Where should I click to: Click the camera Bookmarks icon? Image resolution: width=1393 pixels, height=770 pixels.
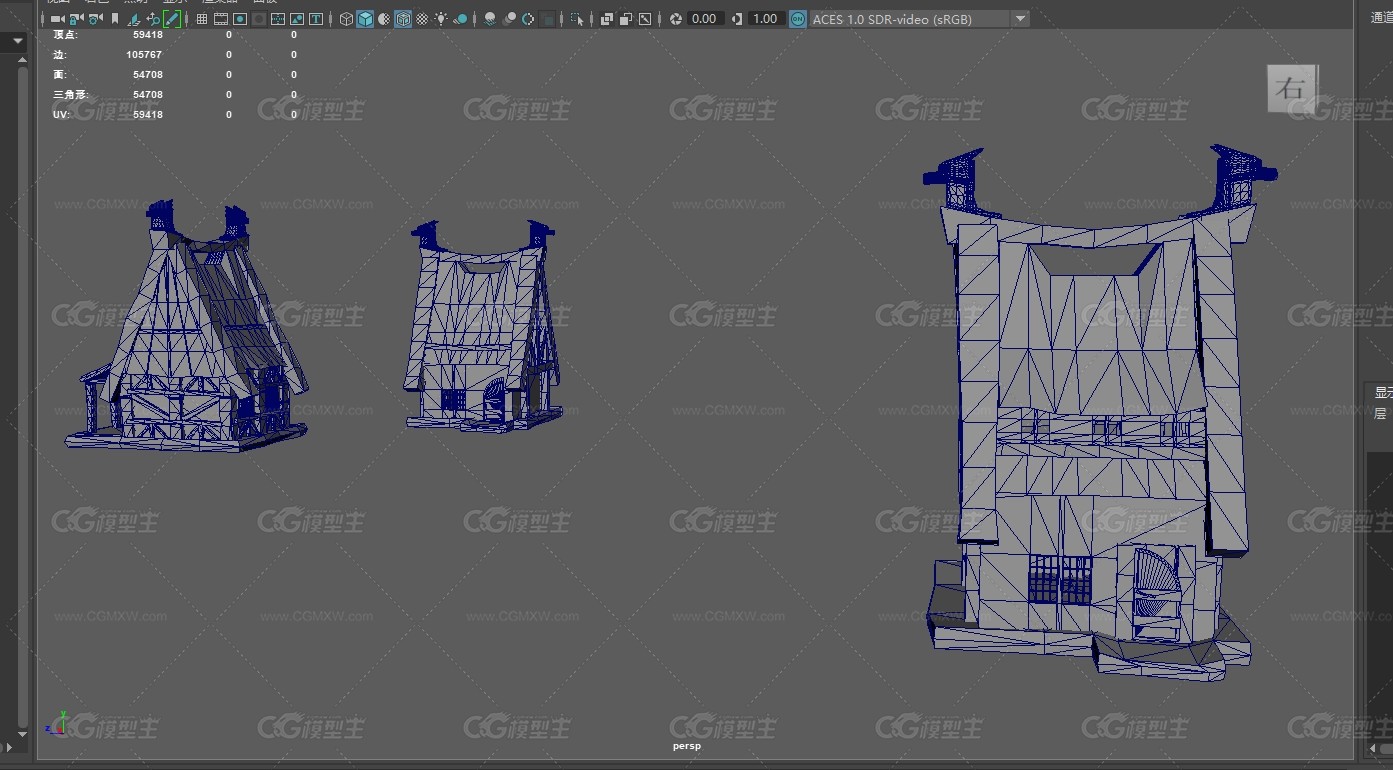(115, 19)
